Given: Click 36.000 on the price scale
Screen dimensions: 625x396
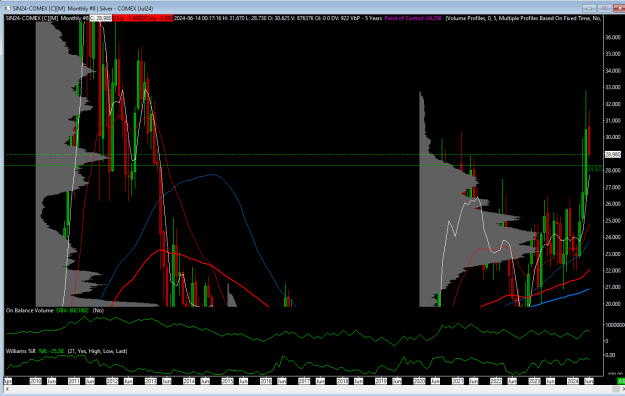Looking at the screenshot, I should (x=613, y=37).
